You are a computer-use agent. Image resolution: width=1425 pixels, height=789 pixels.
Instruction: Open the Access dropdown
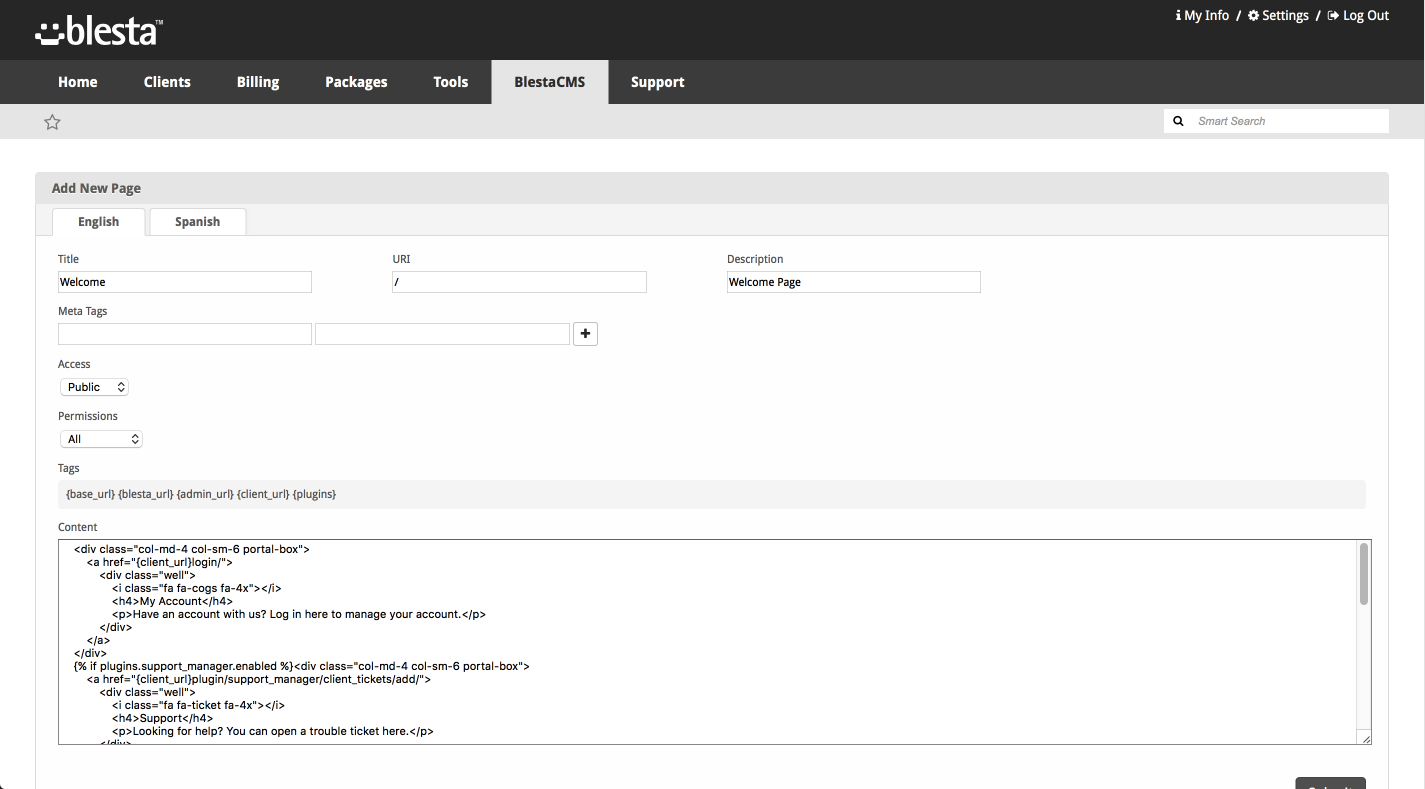(x=94, y=387)
